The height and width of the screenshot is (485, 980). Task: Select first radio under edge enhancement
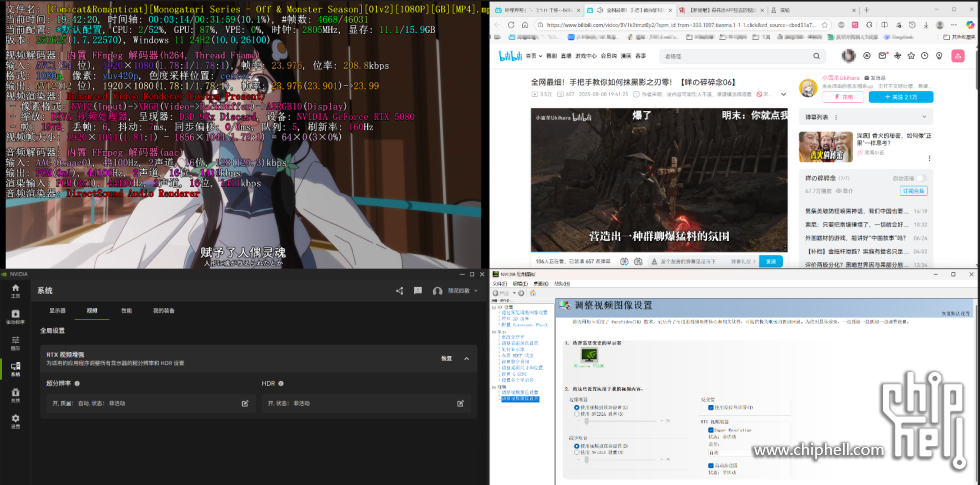[577, 407]
